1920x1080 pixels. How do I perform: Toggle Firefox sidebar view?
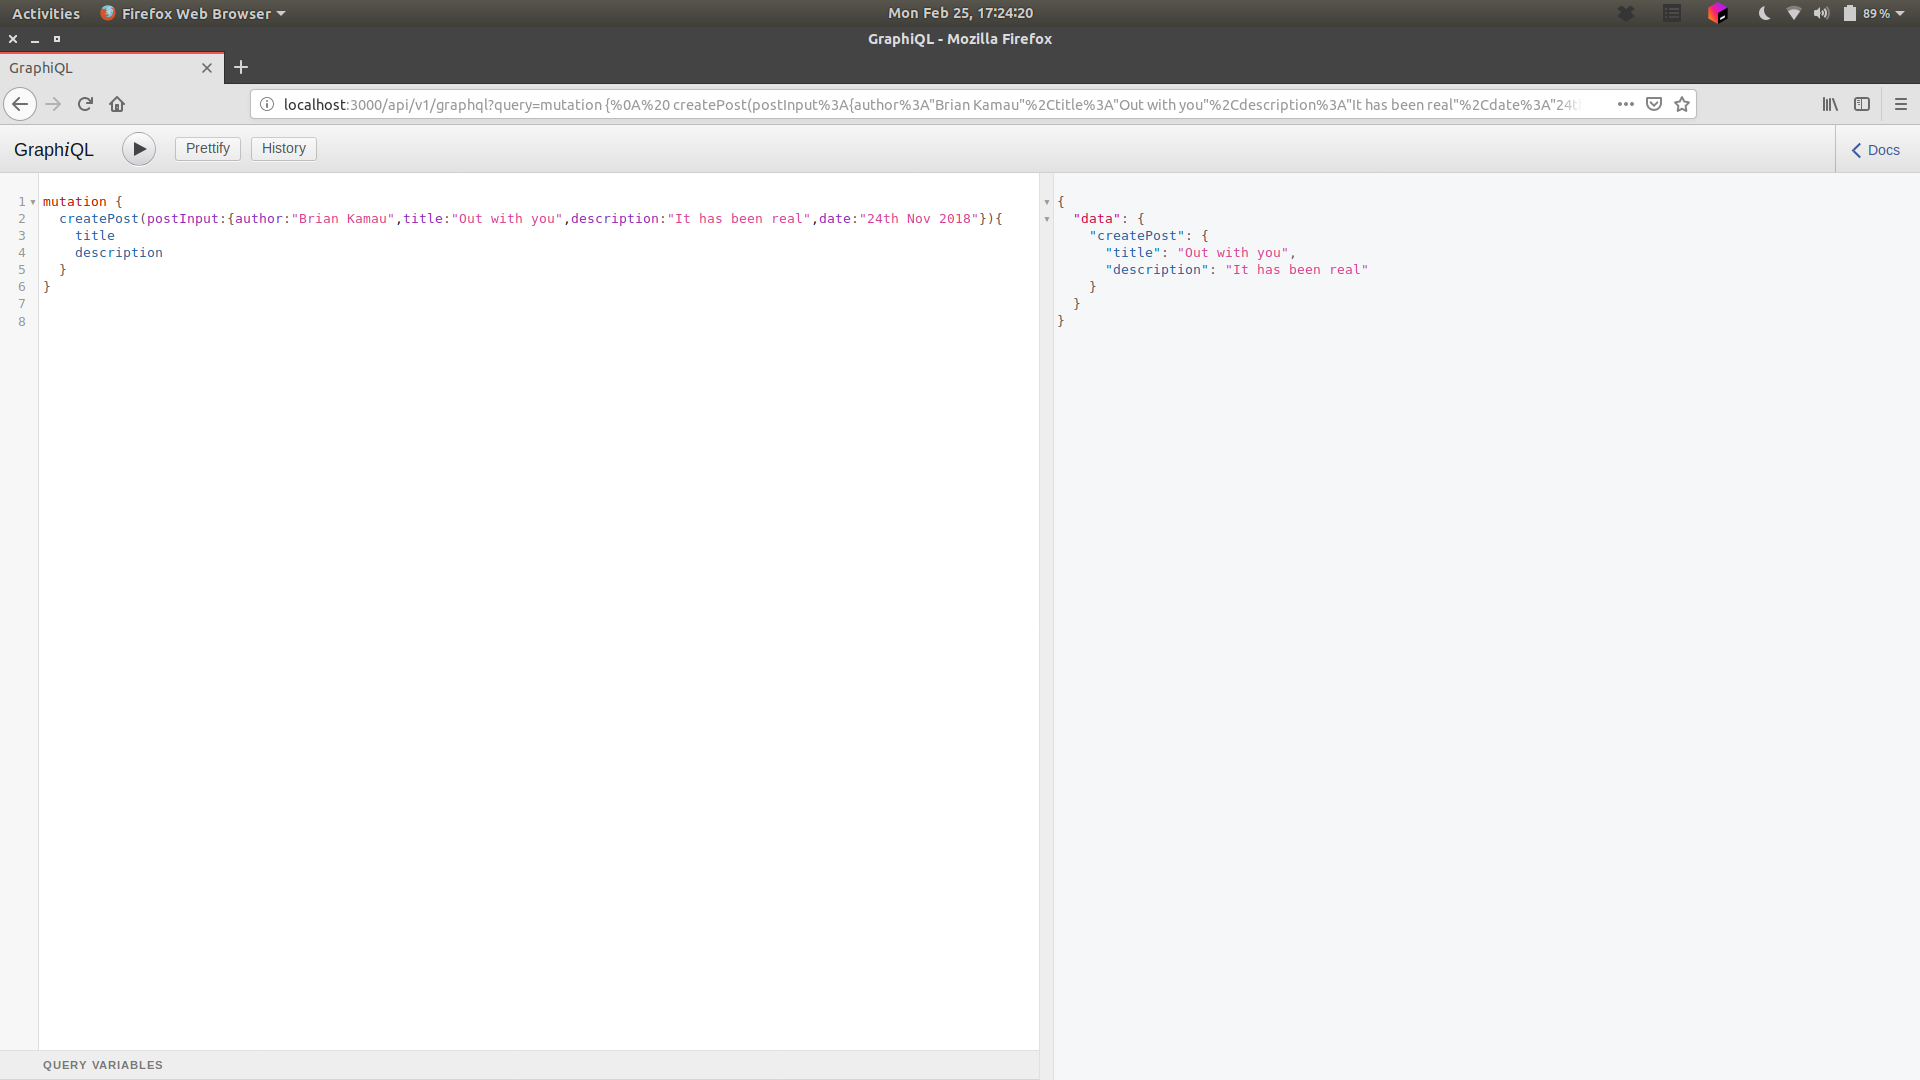coord(1862,104)
